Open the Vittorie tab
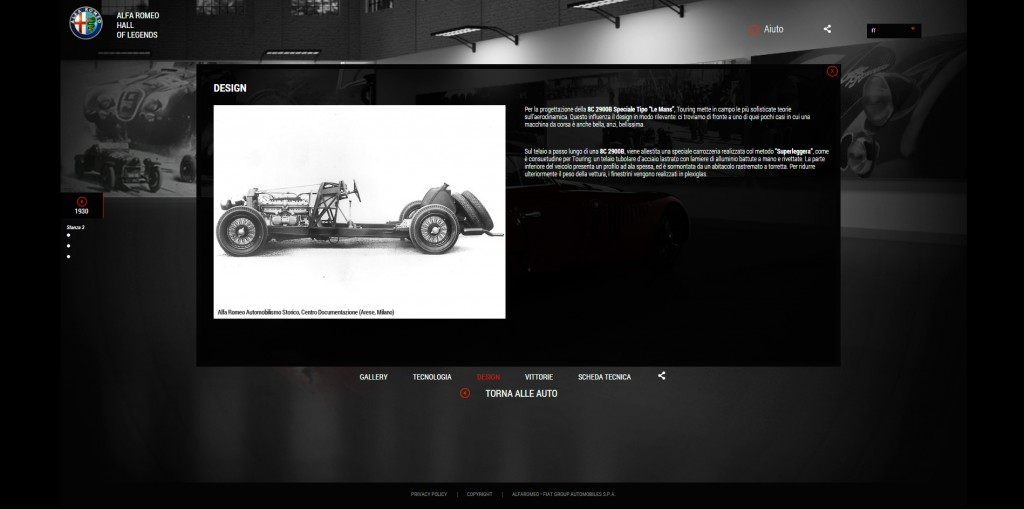 click(x=539, y=377)
